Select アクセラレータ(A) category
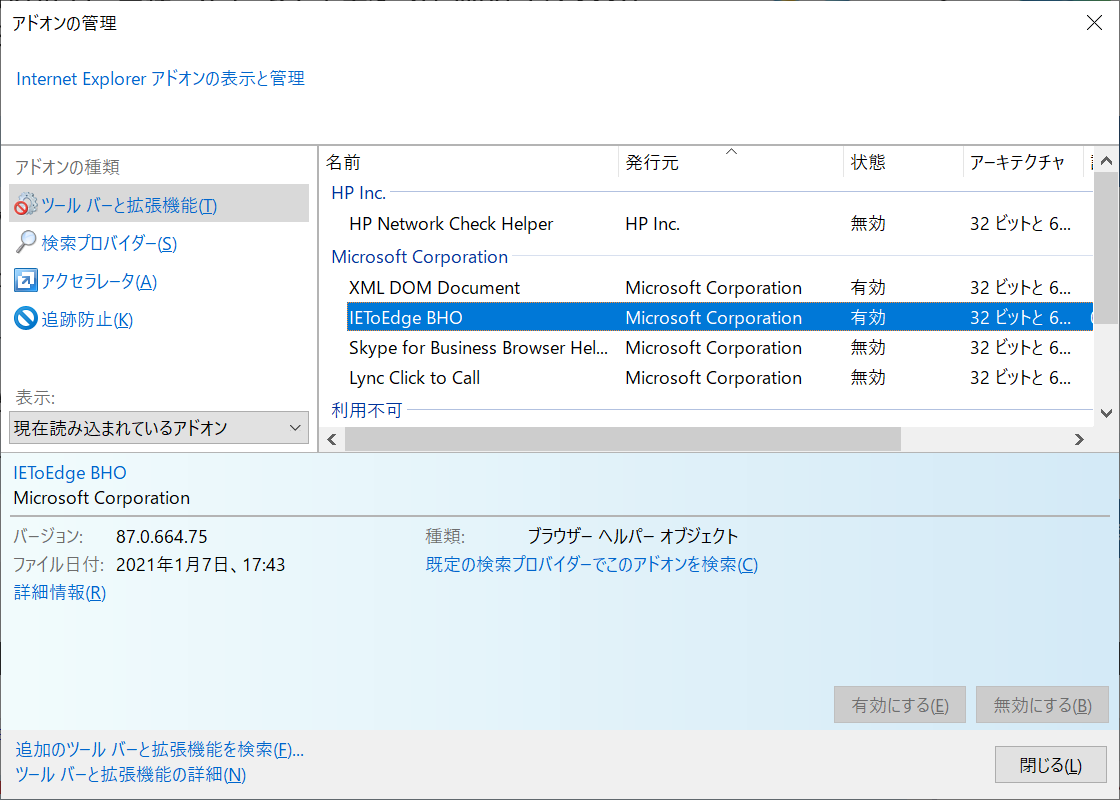The height and width of the screenshot is (800, 1120). (x=99, y=281)
